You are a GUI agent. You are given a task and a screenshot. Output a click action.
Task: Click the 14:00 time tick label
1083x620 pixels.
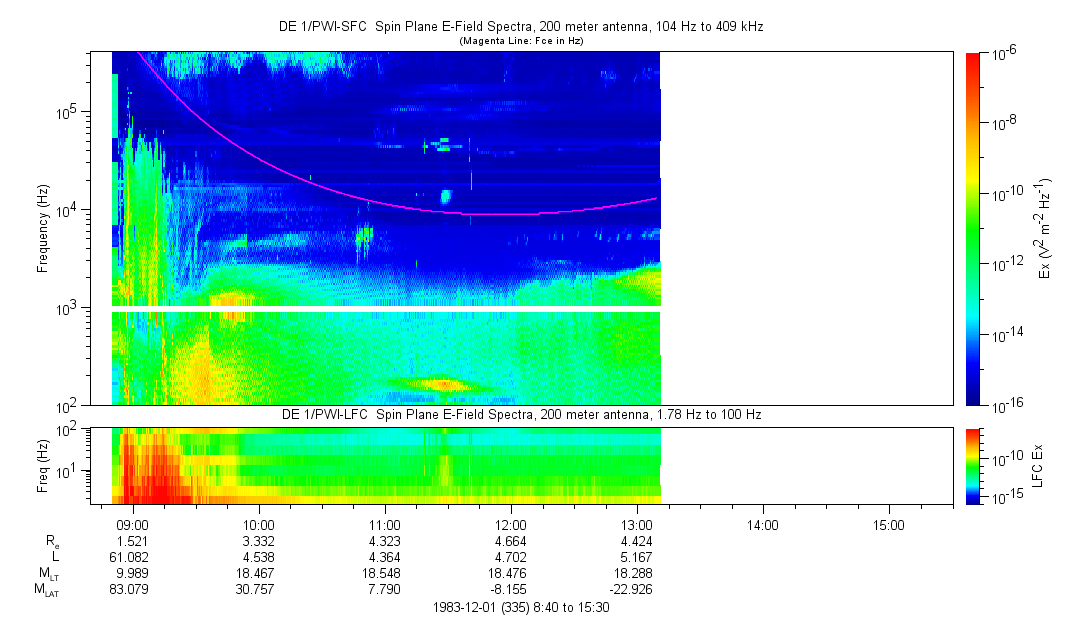(763, 525)
